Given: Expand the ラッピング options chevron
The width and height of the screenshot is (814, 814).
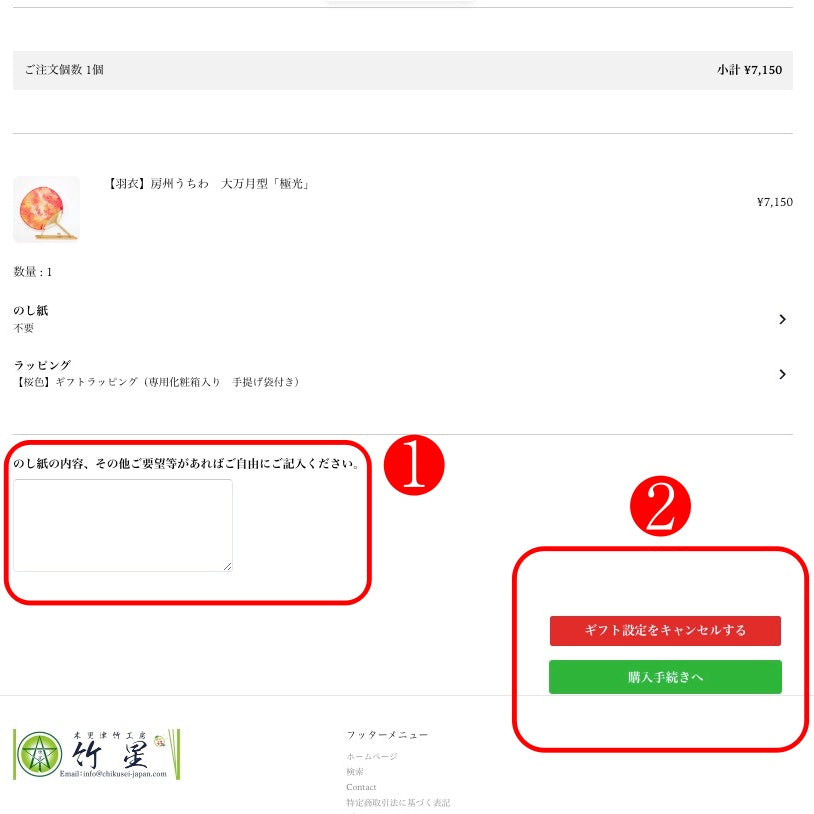Looking at the screenshot, I should click(782, 374).
